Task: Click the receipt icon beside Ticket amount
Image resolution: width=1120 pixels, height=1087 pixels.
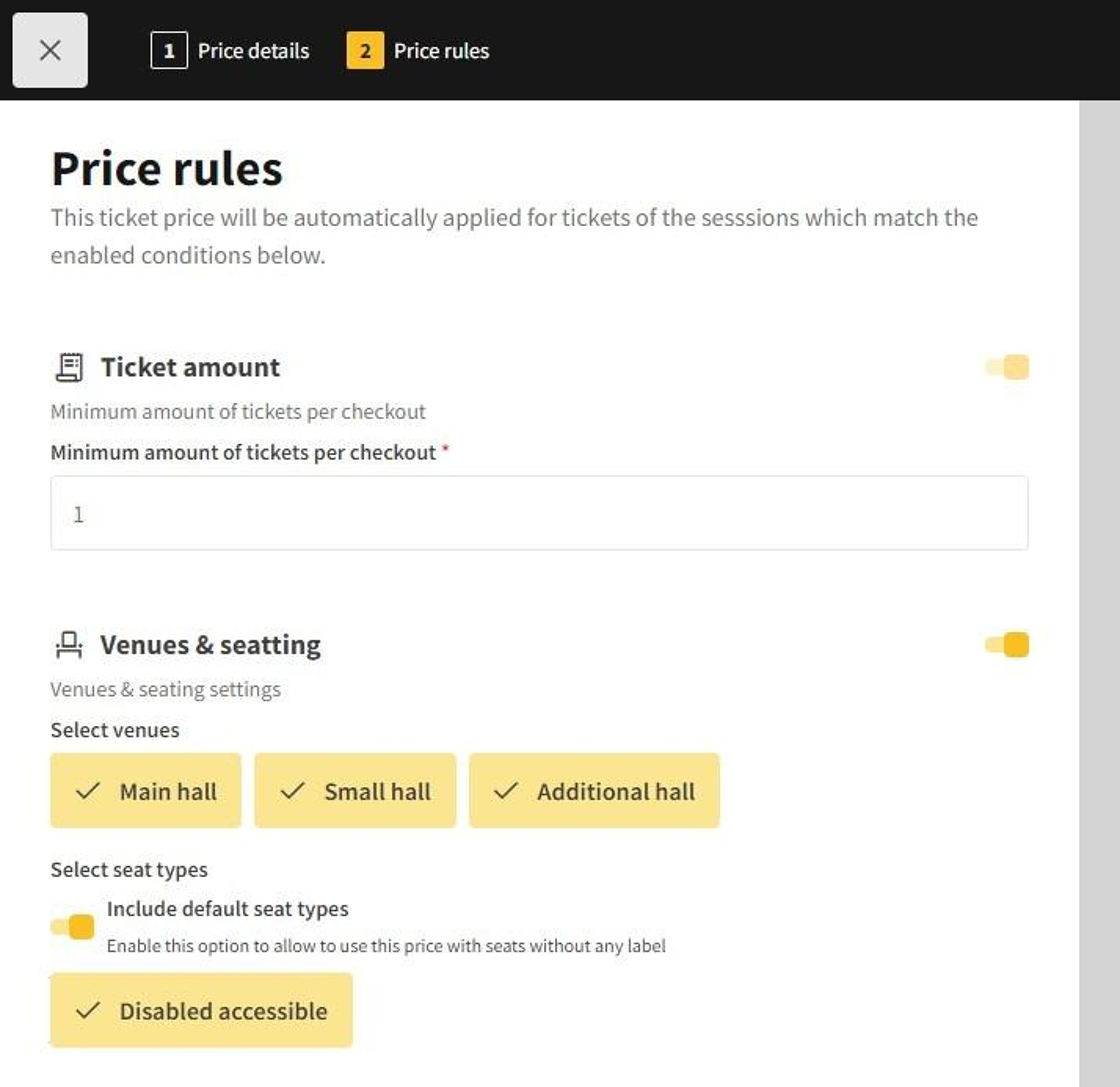Action: (68, 368)
